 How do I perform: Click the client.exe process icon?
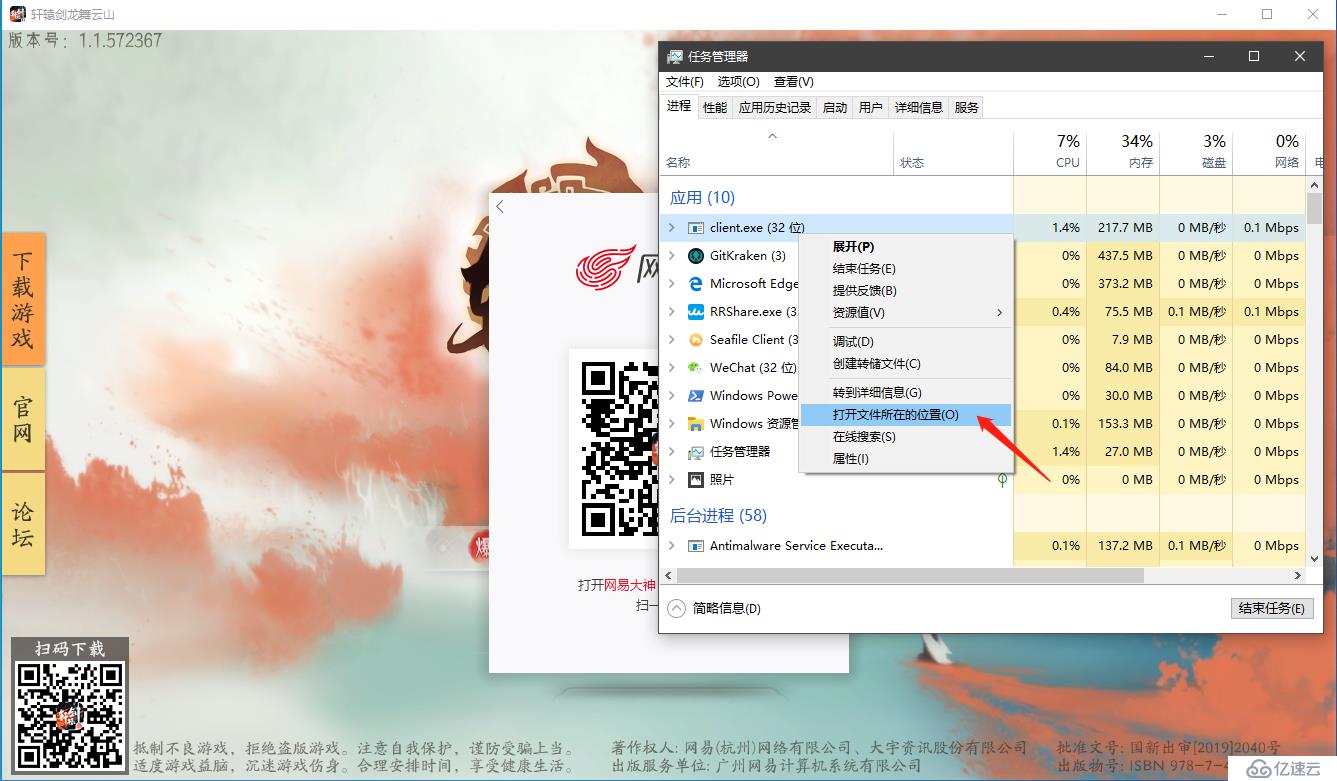coord(696,228)
